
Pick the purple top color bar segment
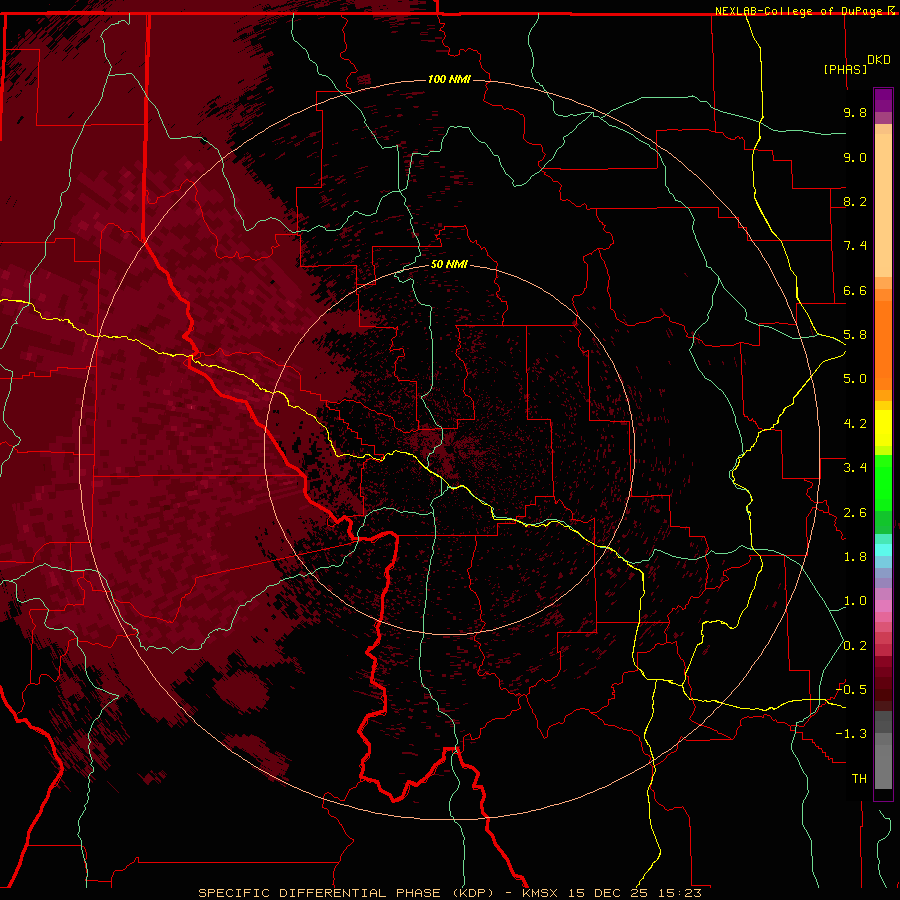coord(883,100)
